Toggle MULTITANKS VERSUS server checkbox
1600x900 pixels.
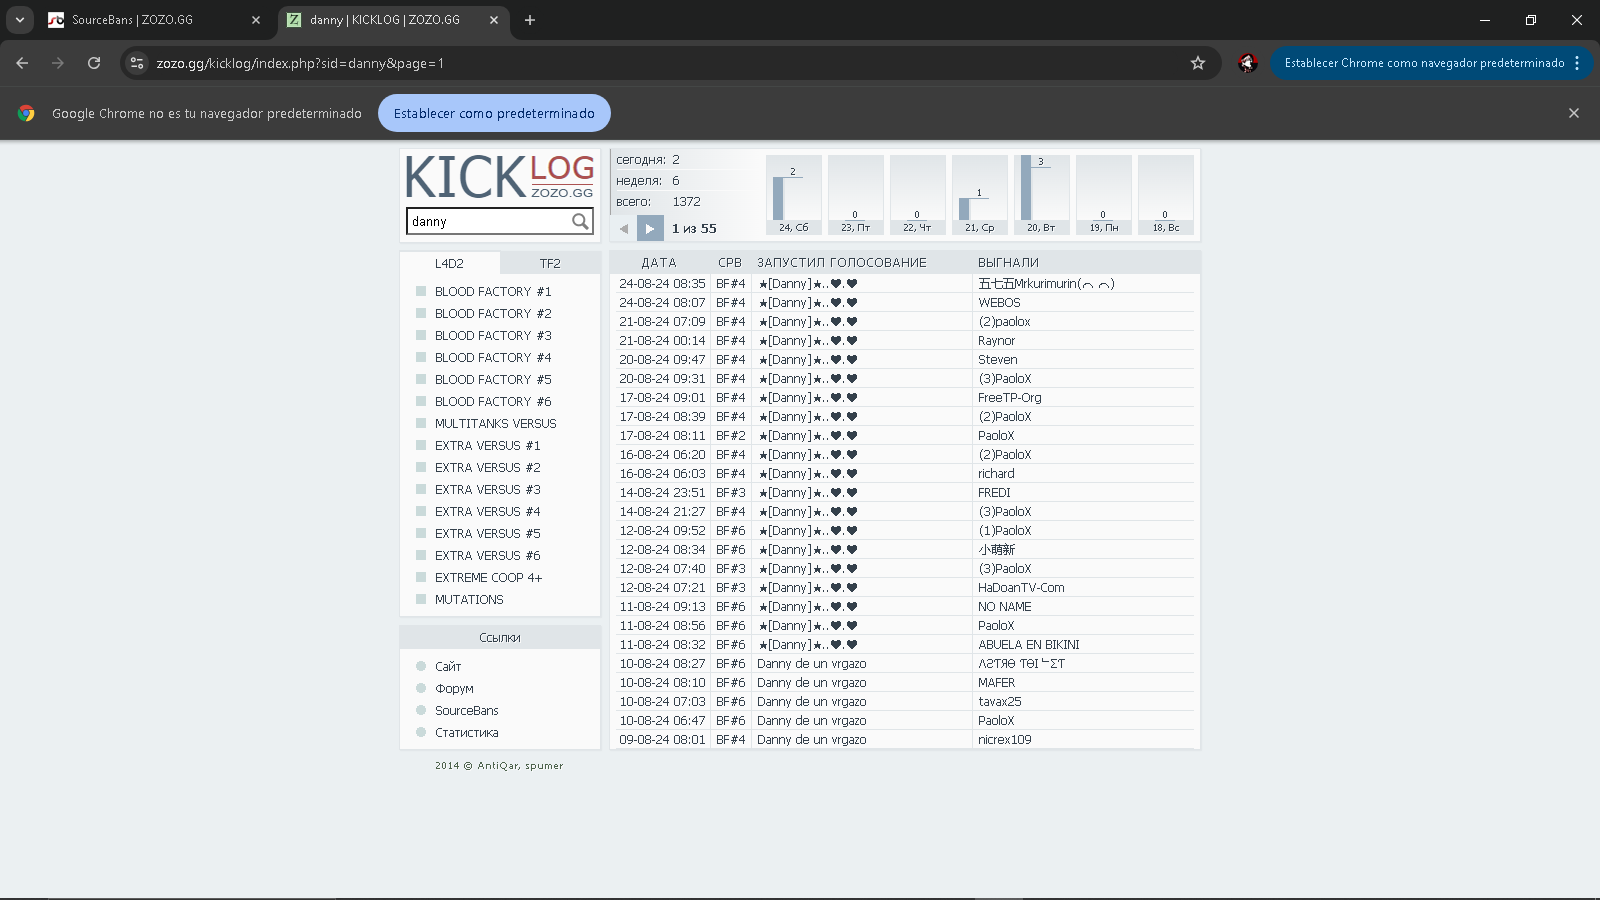click(421, 423)
